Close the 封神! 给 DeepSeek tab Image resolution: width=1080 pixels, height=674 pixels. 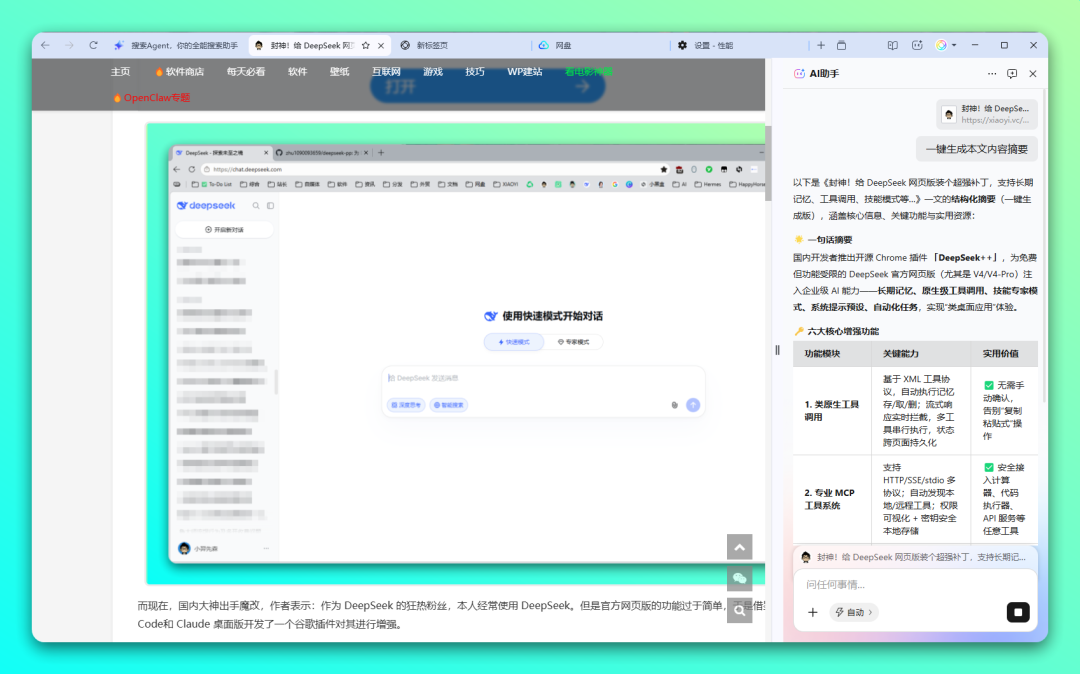click(x=381, y=45)
